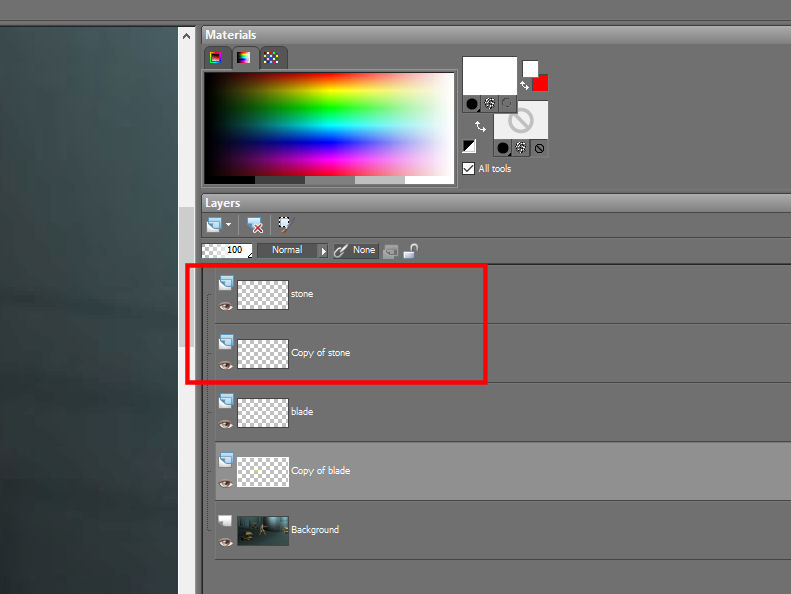The image size is (791, 594).
Task: Toggle the background texture button
Action: [x=521, y=148]
